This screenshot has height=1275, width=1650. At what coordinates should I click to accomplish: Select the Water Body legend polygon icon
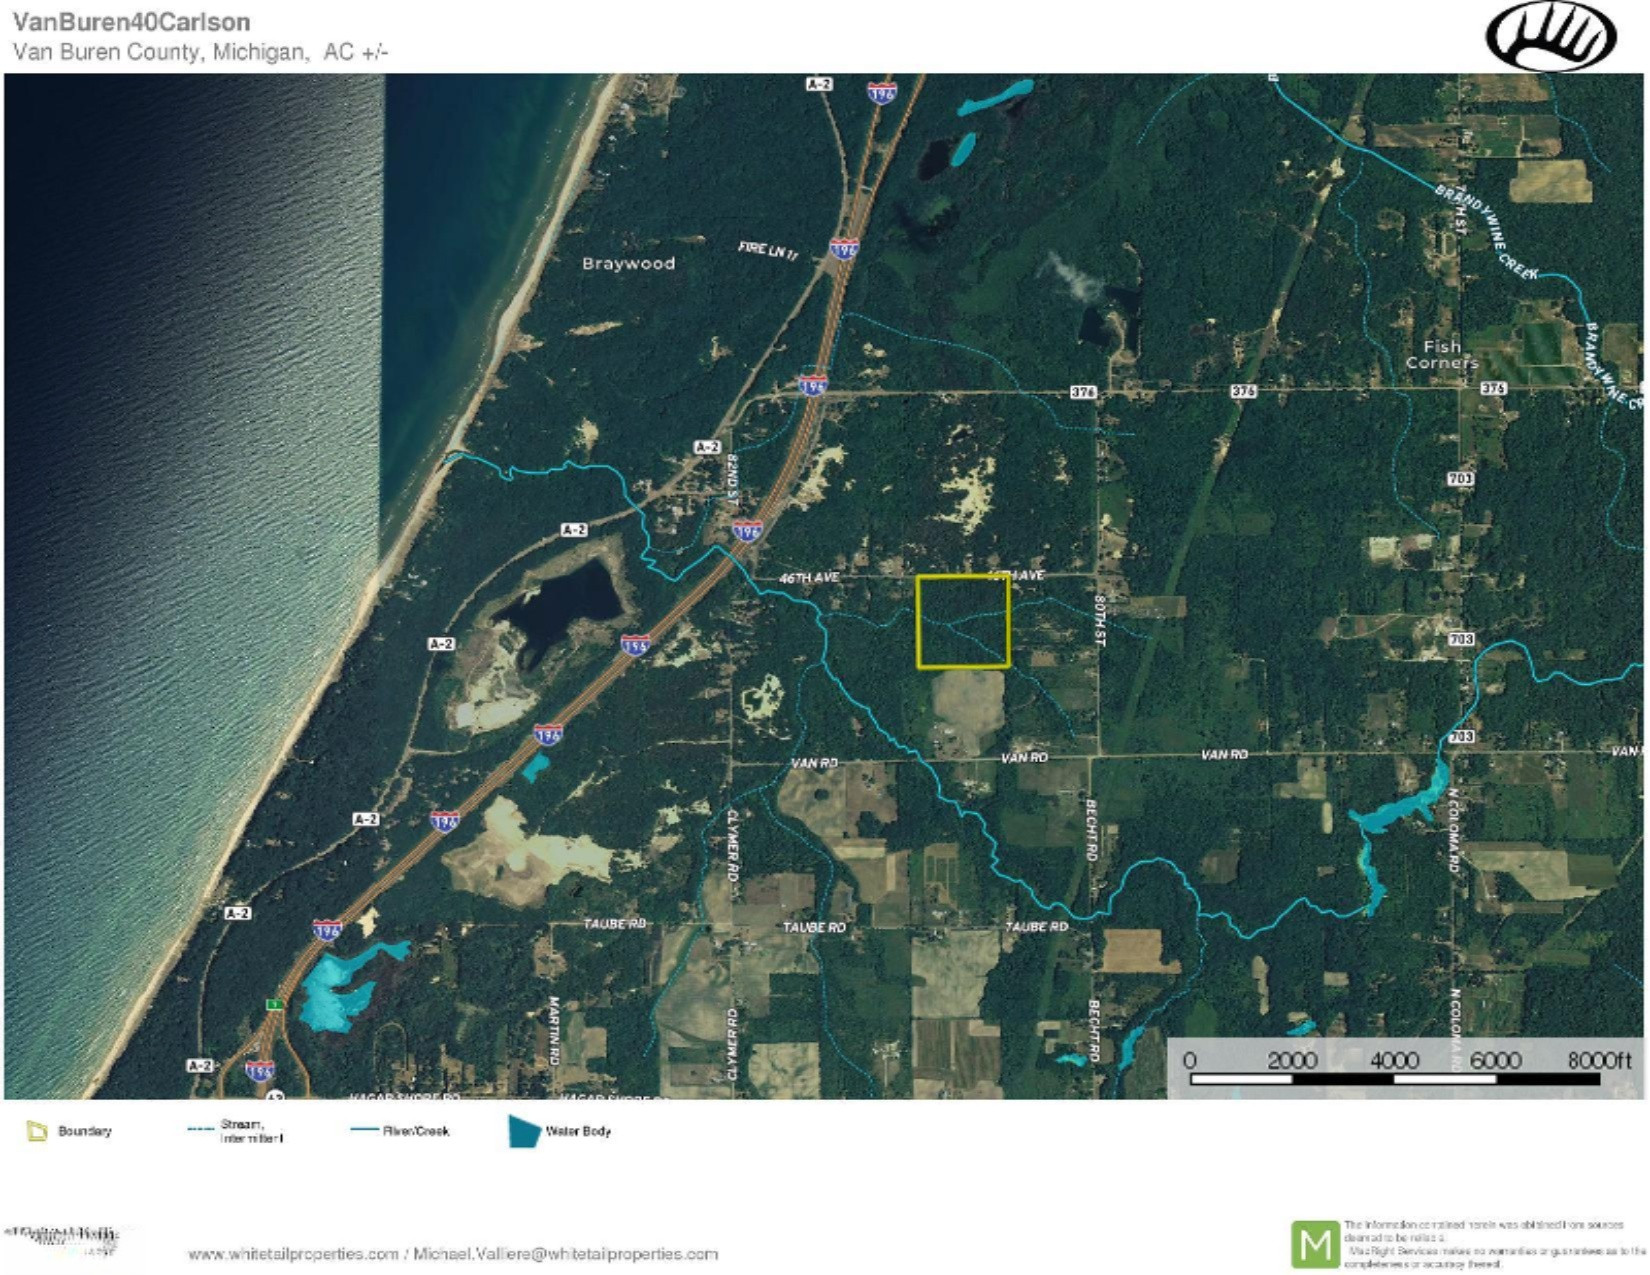coord(524,1132)
